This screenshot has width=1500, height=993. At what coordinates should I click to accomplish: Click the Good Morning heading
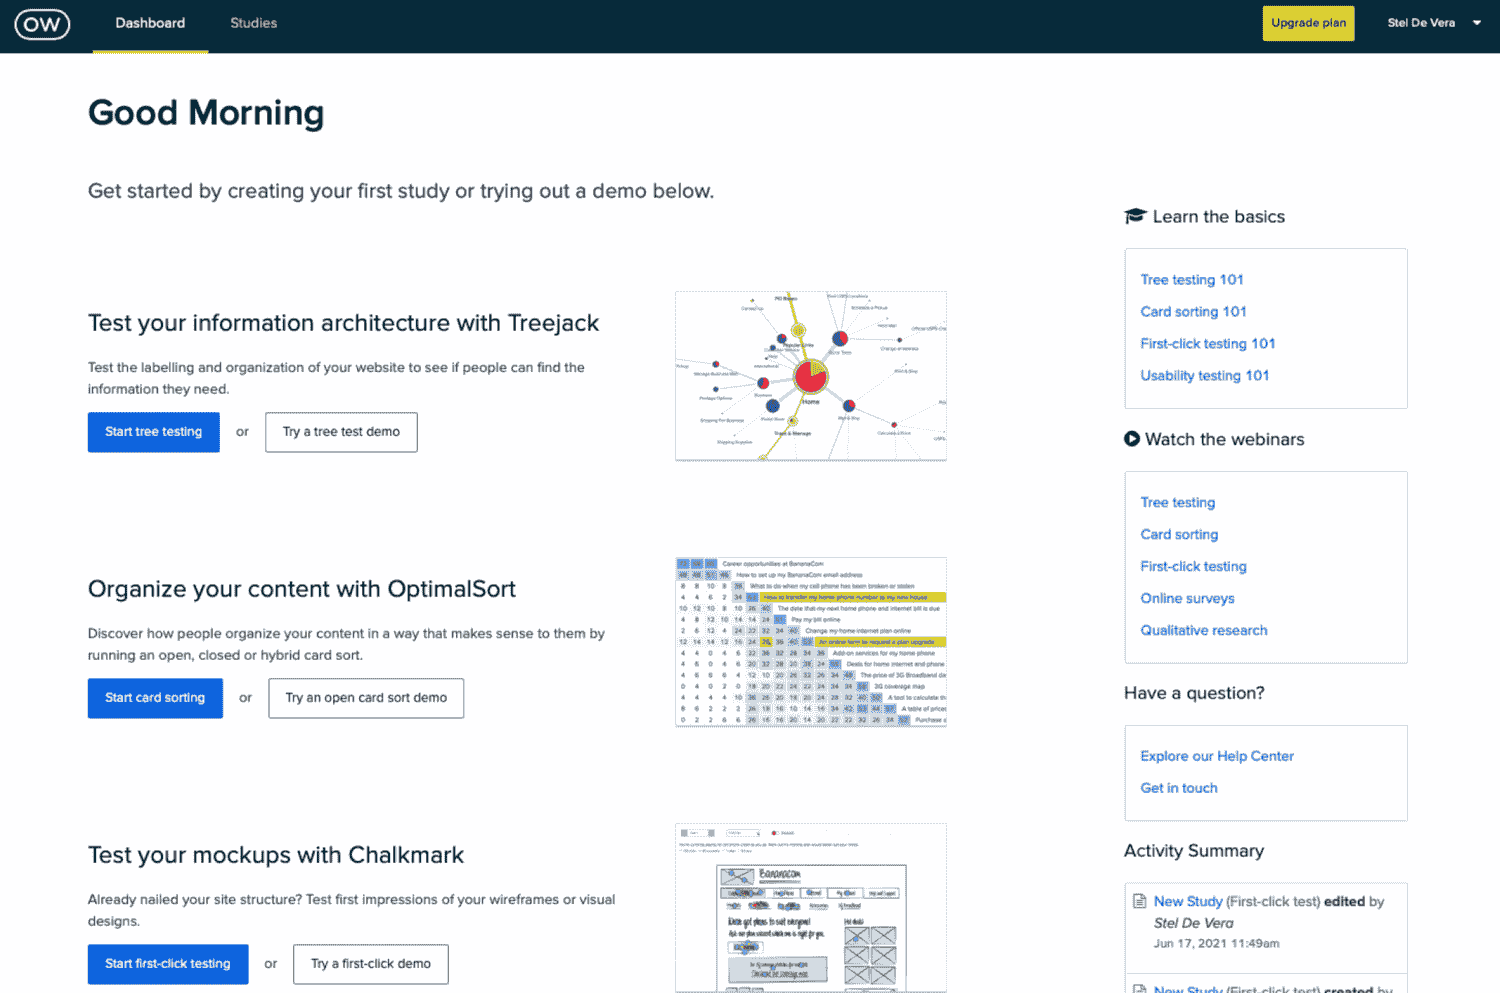pos(206,113)
